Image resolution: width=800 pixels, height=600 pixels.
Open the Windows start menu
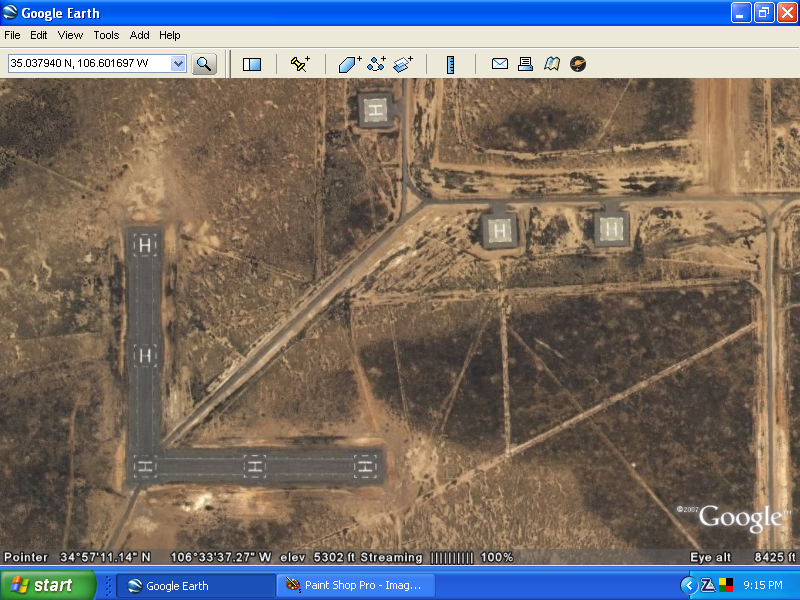[x=48, y=585]
